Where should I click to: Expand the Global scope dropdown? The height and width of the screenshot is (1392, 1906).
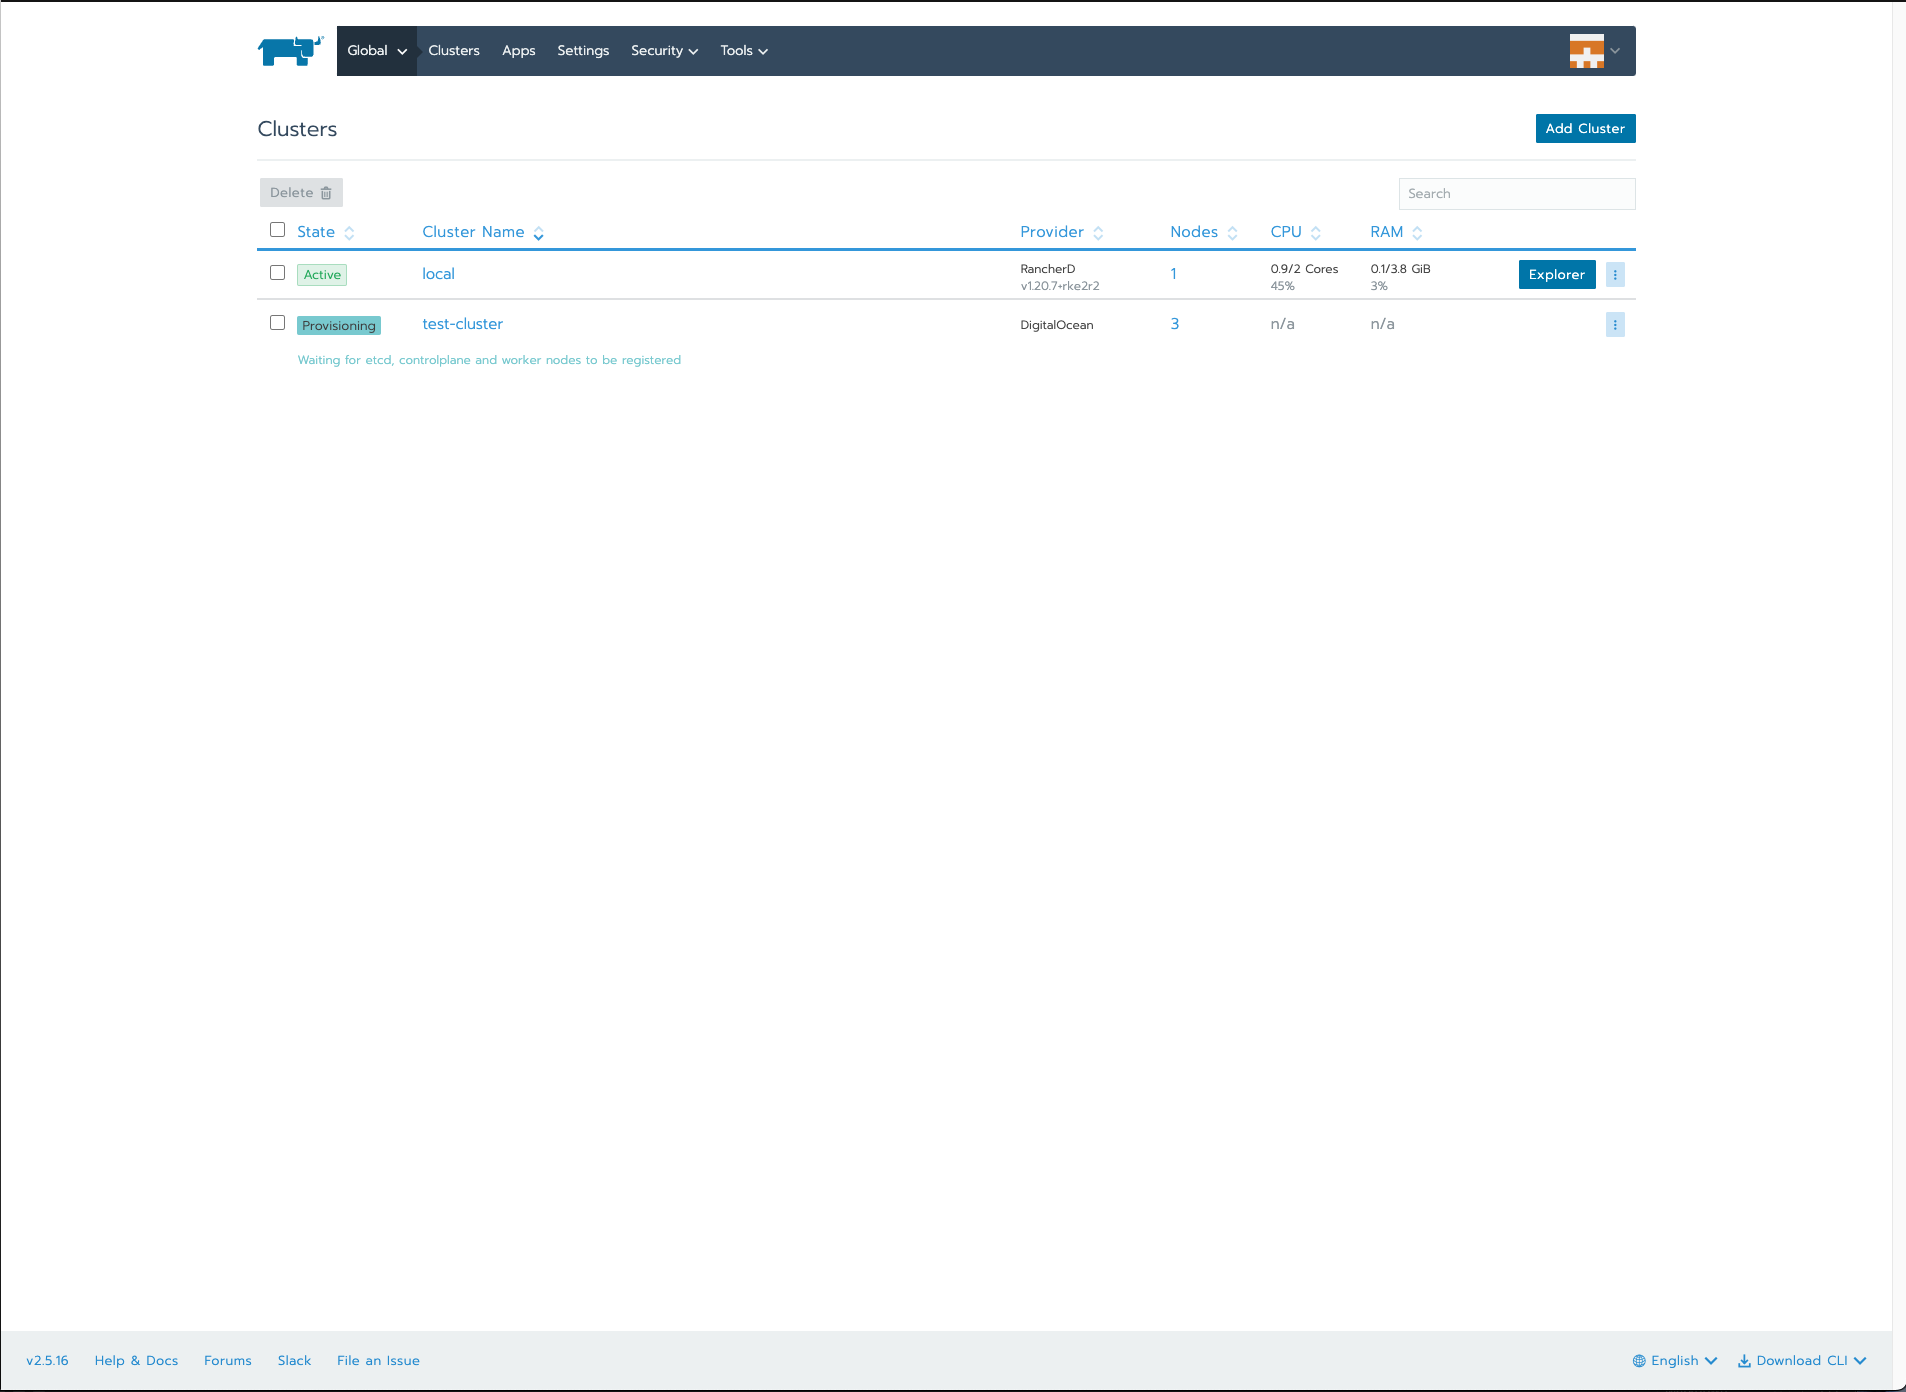(377, 51)
